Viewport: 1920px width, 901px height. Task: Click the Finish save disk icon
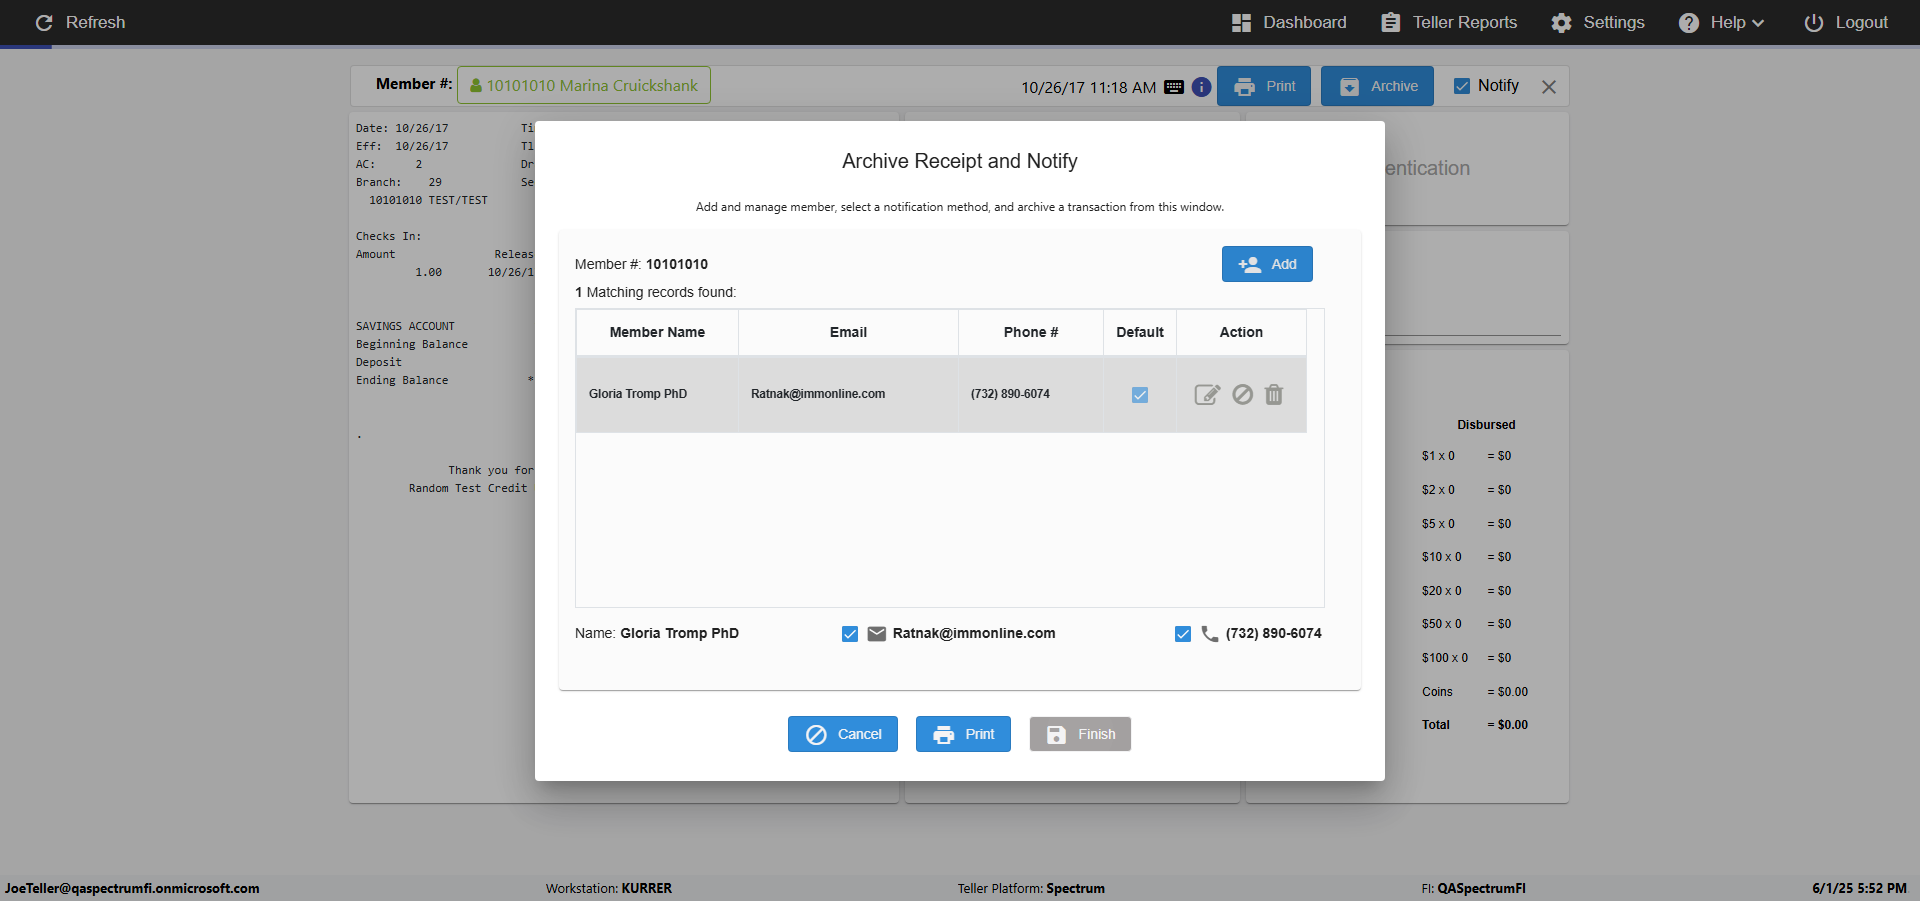(1056, 735)
